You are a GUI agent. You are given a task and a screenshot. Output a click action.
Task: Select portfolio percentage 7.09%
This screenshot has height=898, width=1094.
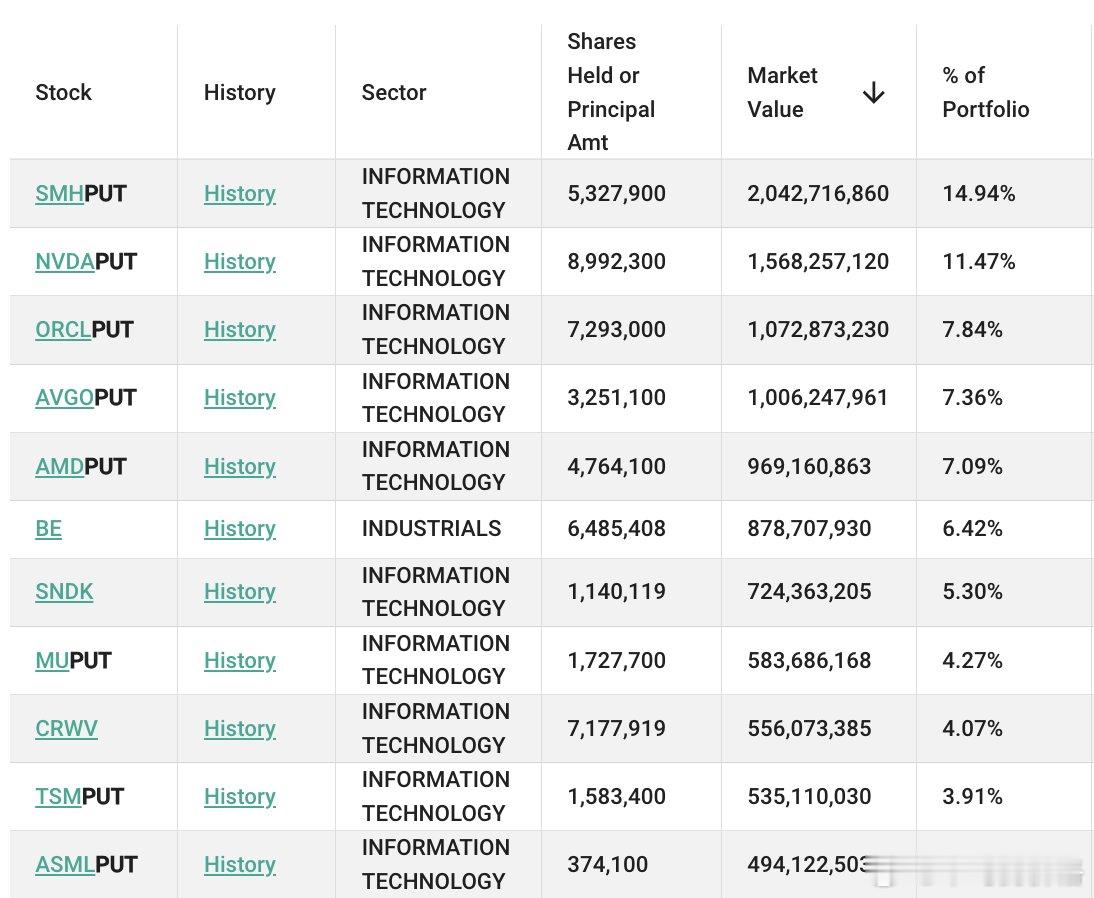pos(973,466)
